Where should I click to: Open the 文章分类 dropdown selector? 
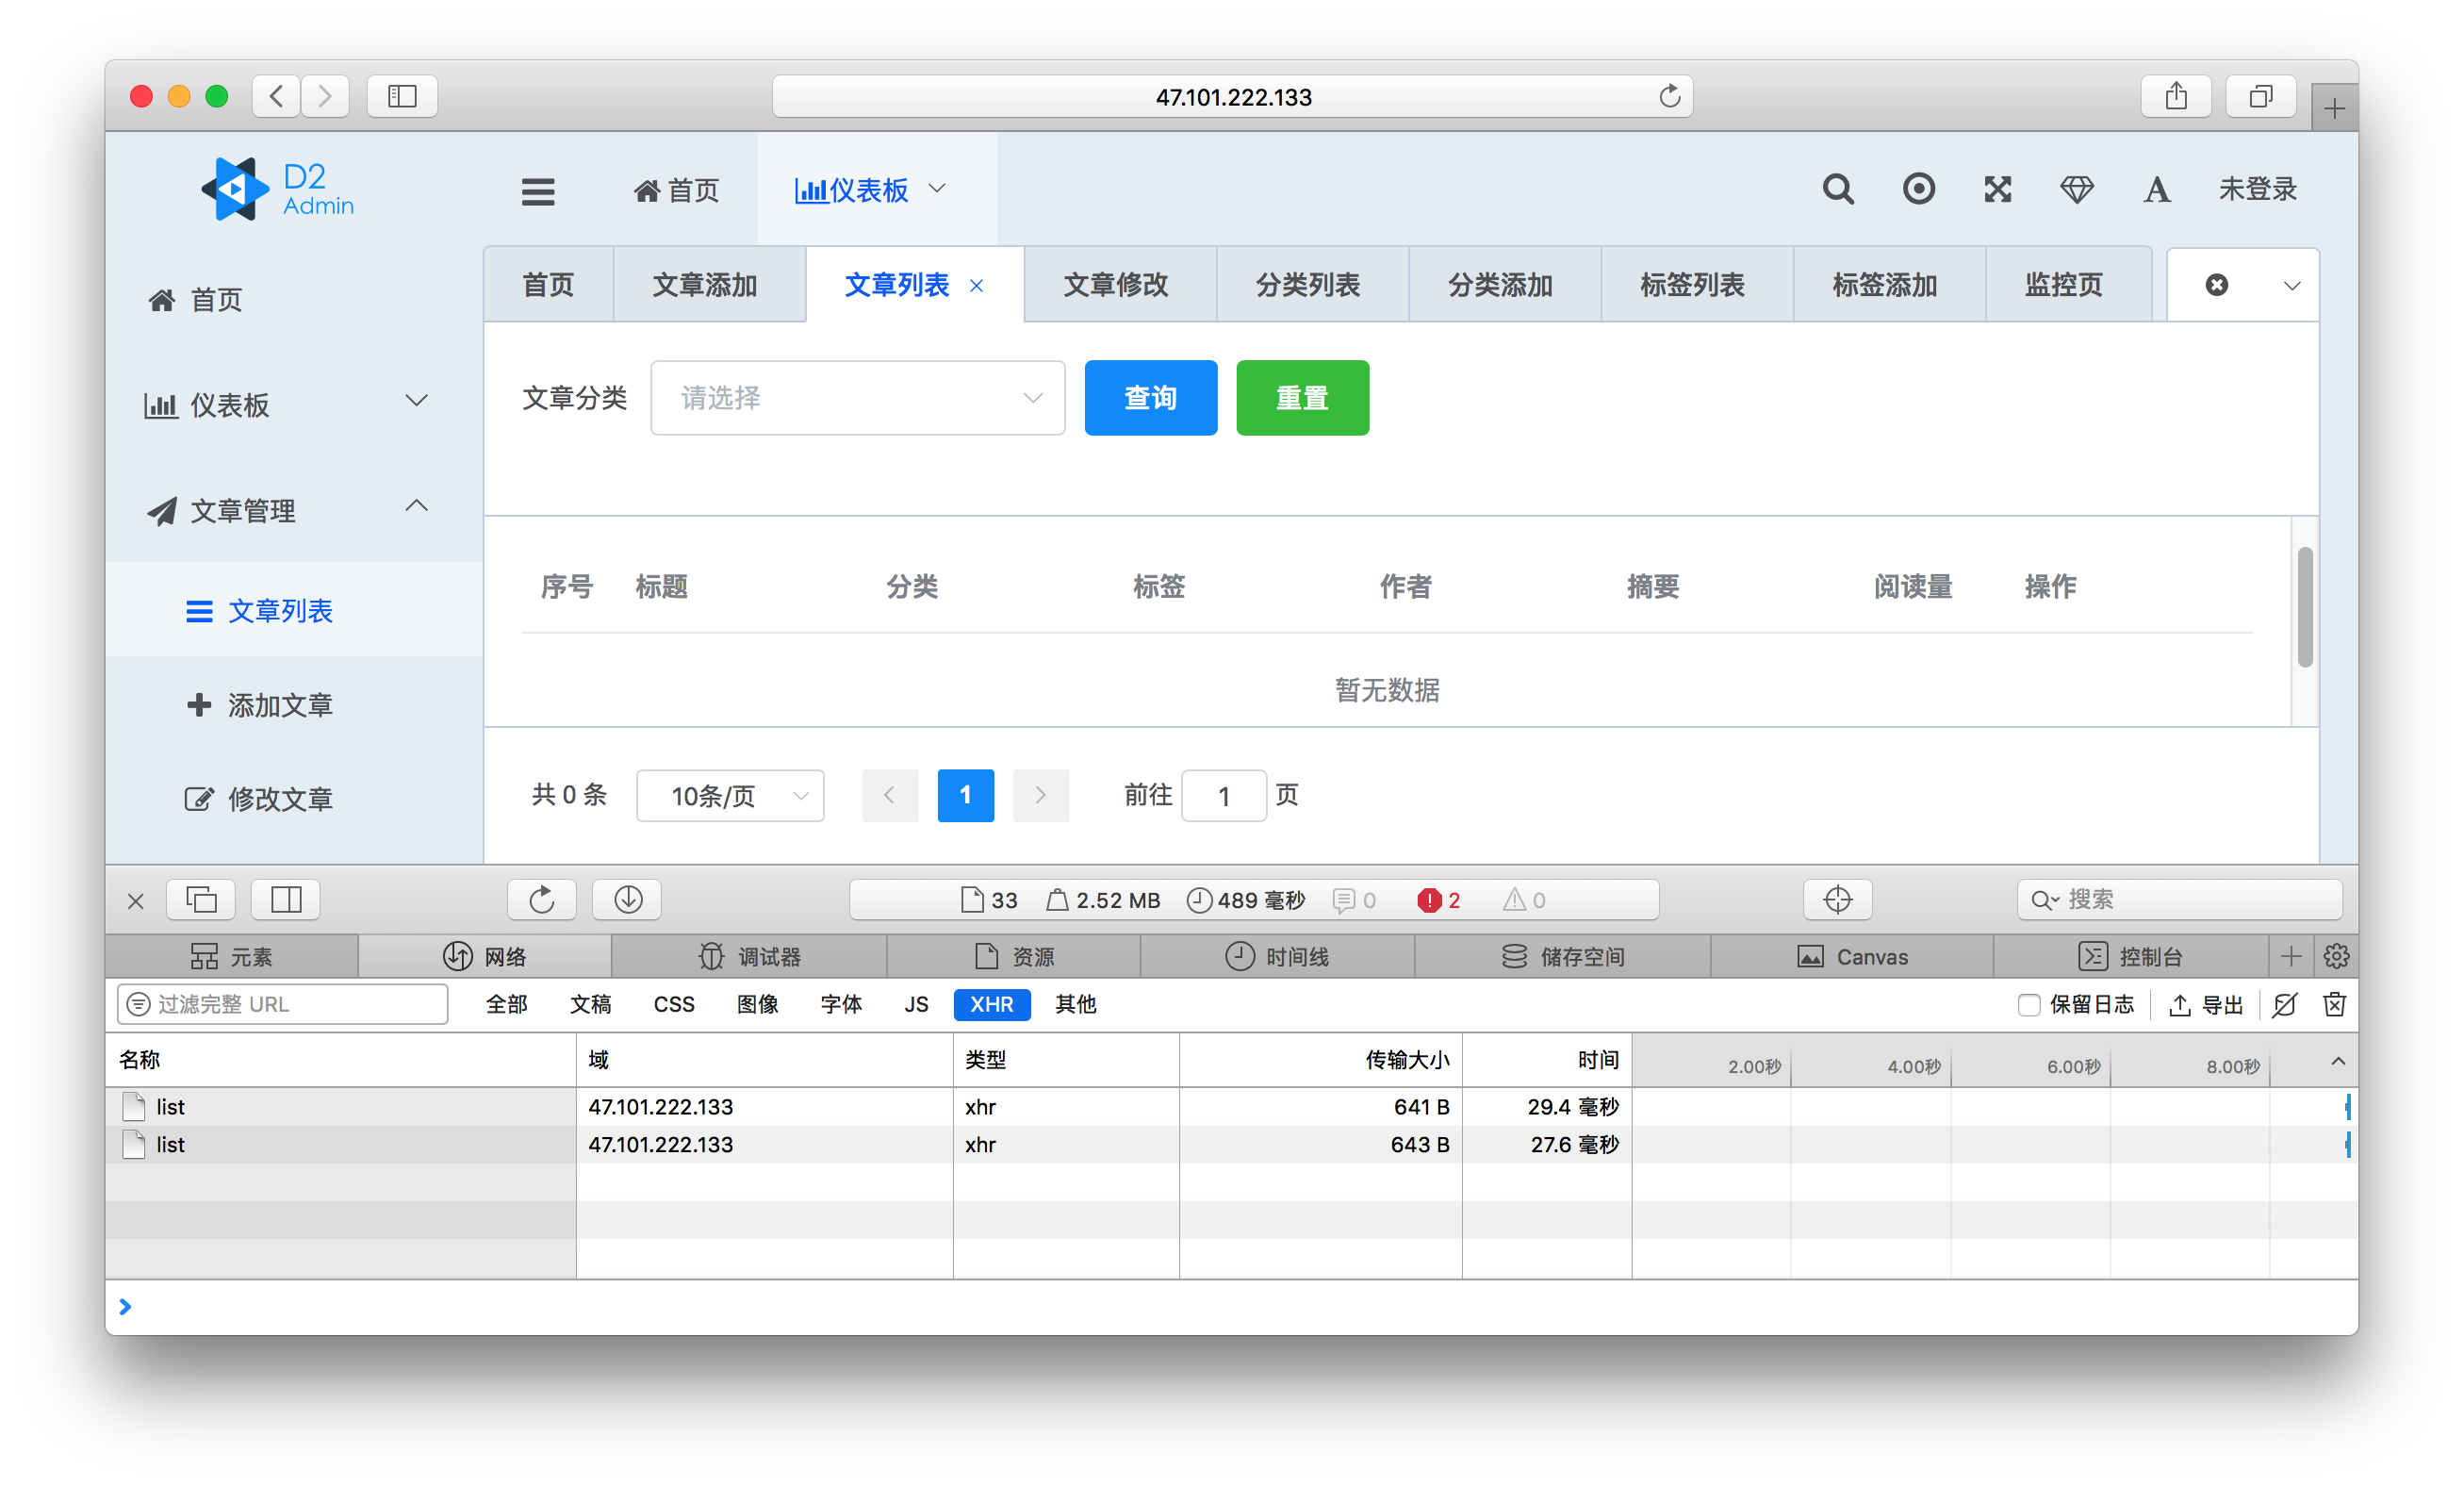857,398
